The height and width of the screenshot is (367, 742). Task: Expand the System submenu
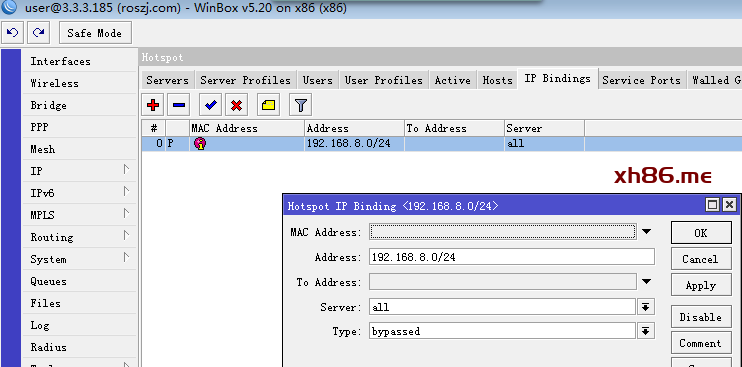(x=80, y=259)
